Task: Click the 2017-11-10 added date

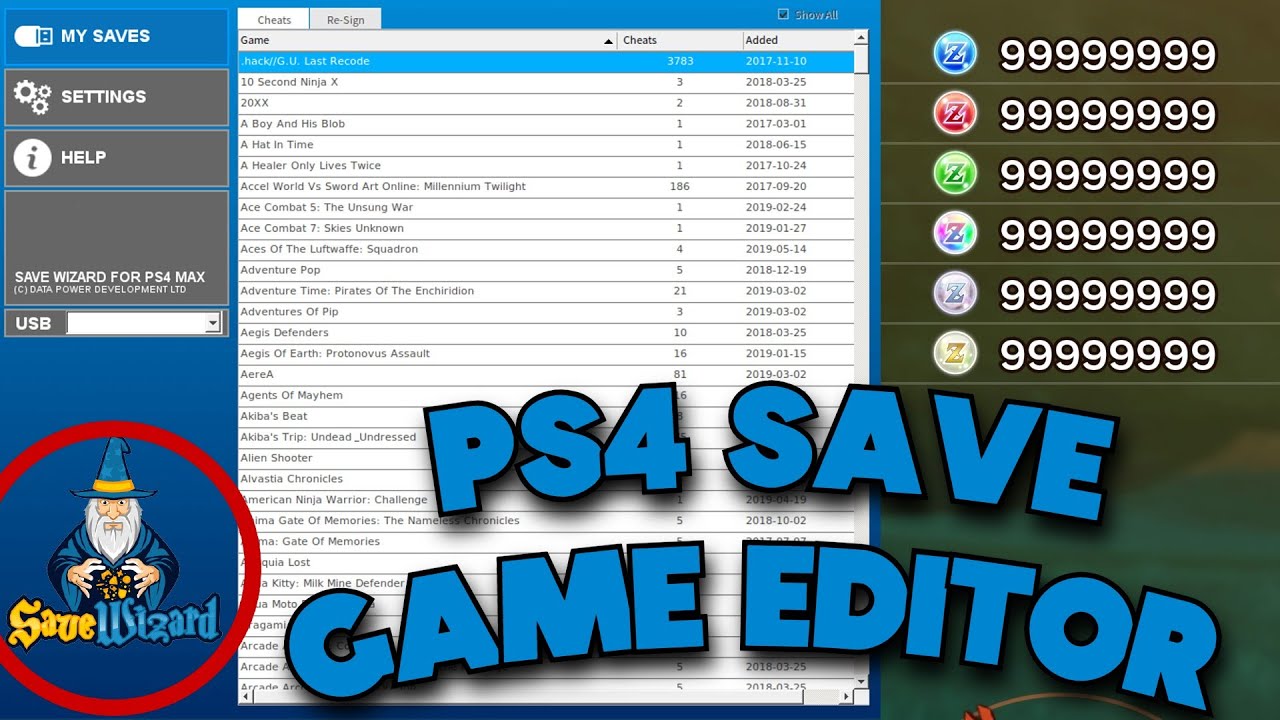Action: pyautogui.click(x=776, y=61)
